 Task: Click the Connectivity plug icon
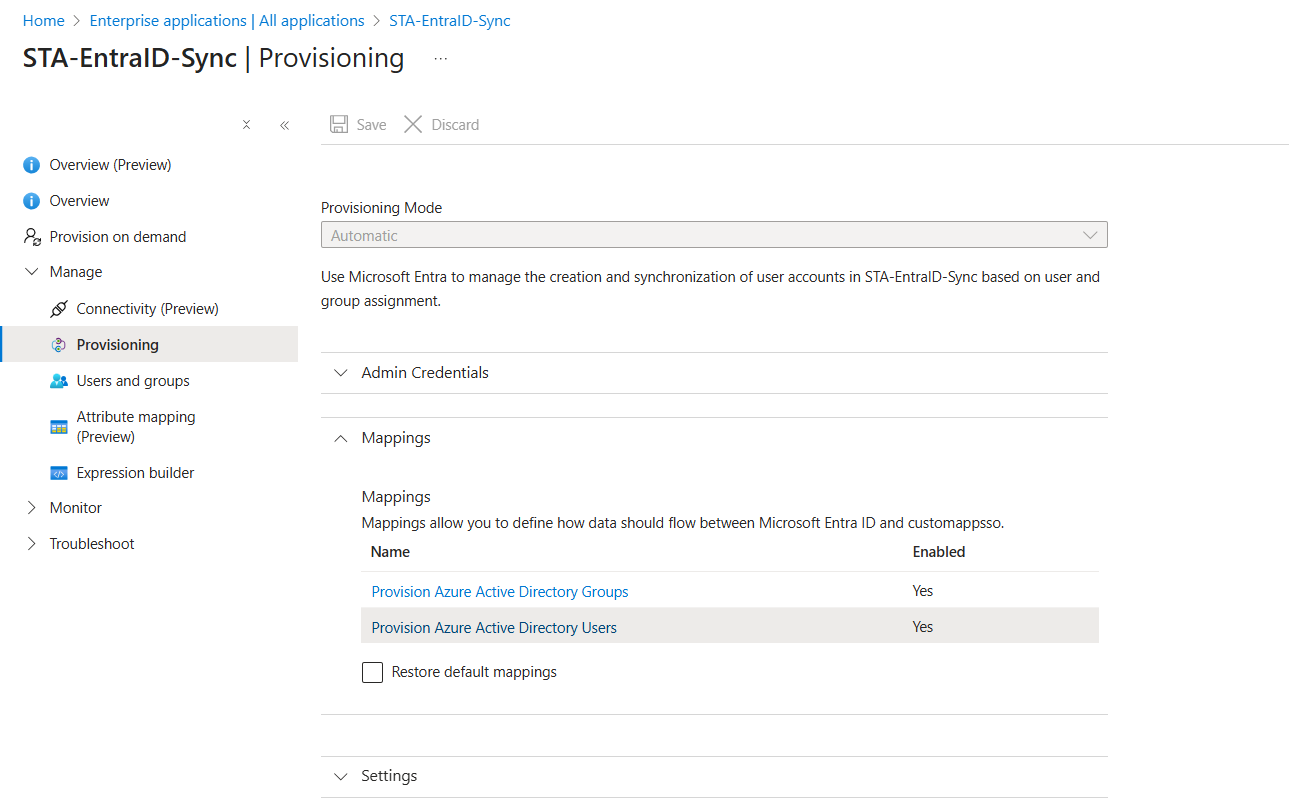pos(59,309)
